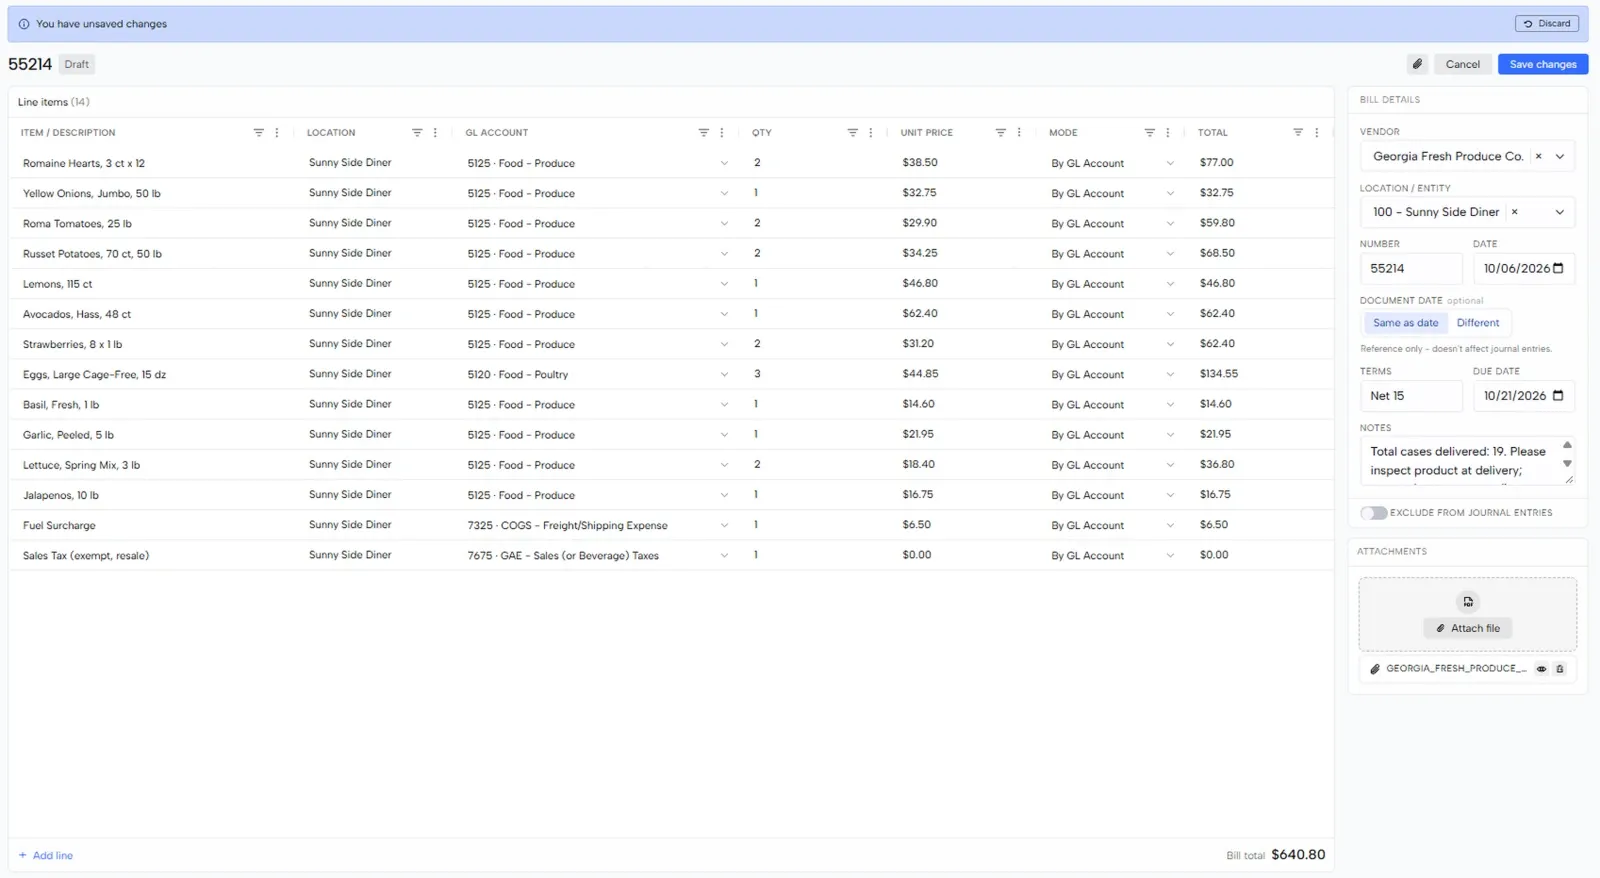Click the paperclip attachment icon beside Cancel
Image resolution: width=1600 pixels, height=878 pixels.
[x=1417, y=64]
